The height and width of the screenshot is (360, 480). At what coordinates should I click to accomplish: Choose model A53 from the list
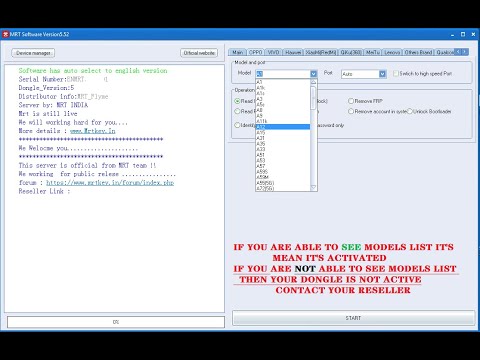[x=283, y=161]
